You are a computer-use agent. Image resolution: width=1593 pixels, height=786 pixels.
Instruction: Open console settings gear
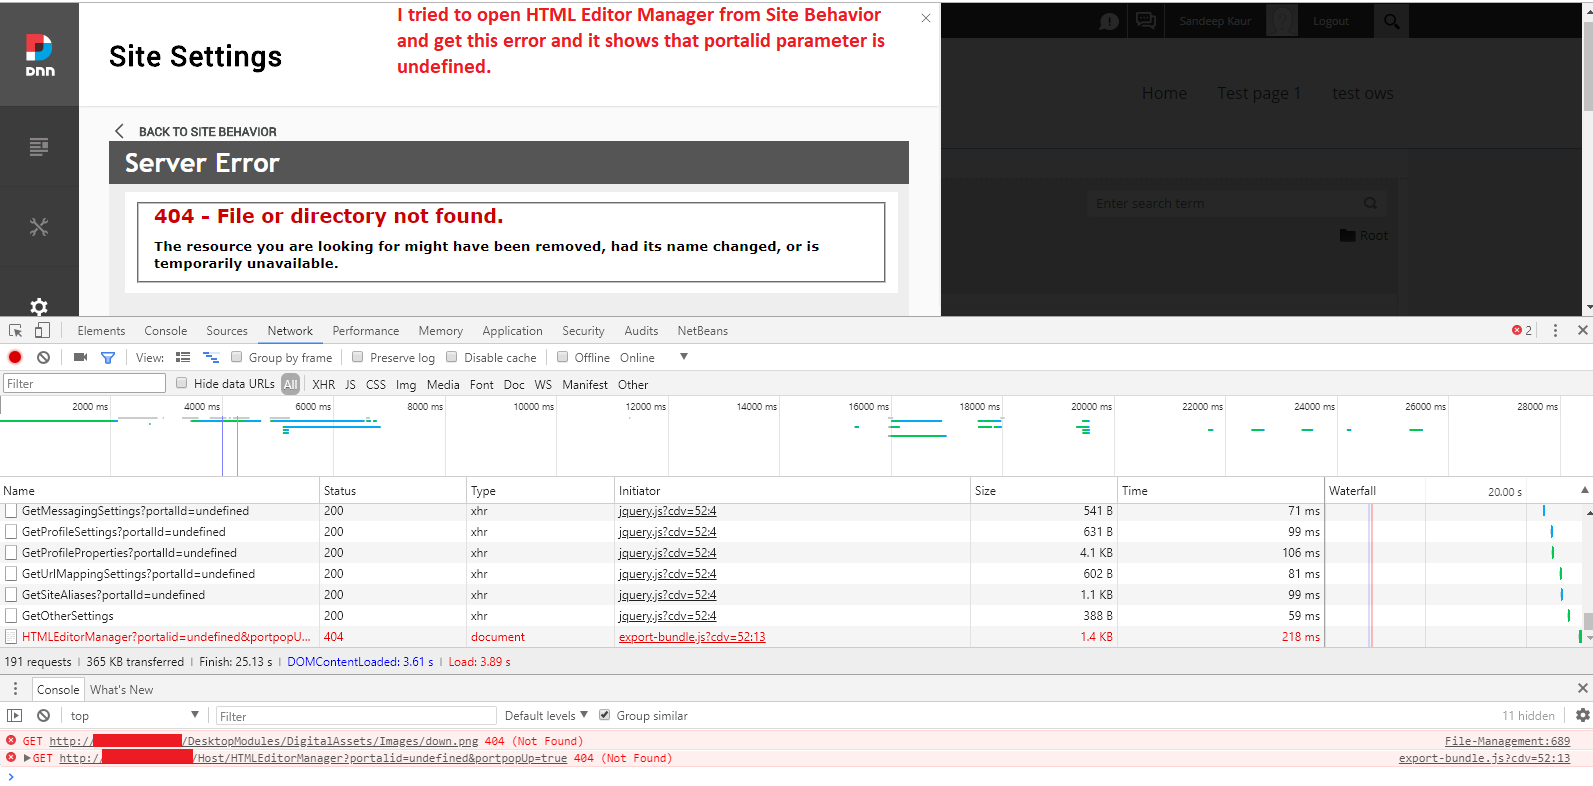click(x=1582, y=715)
